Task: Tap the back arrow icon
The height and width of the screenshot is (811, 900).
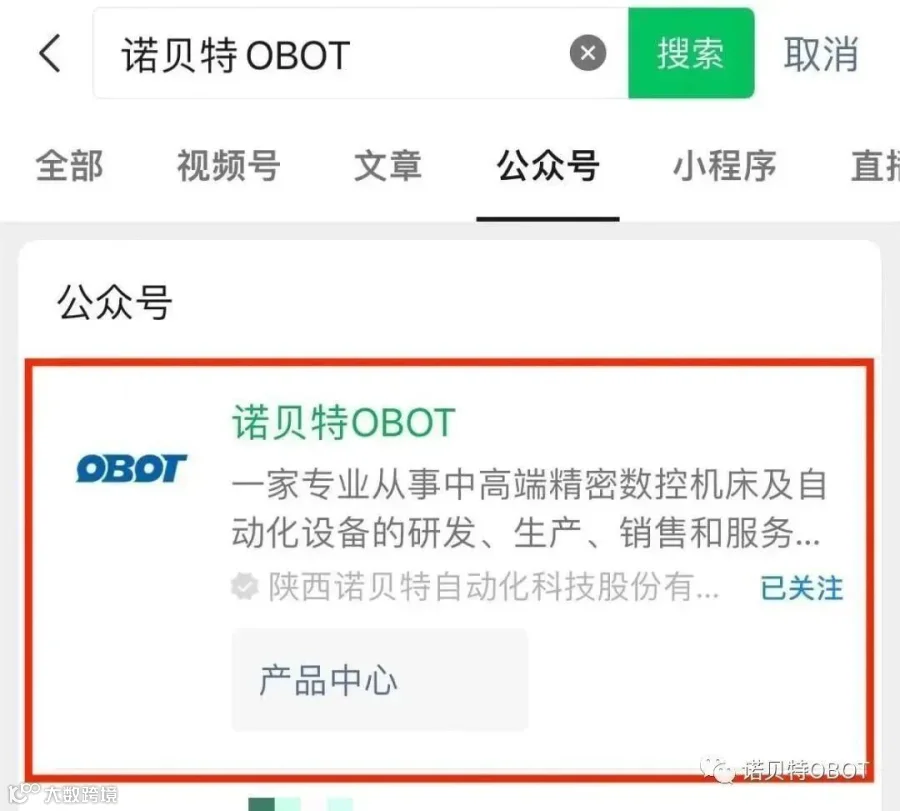Action: [50, 53]
